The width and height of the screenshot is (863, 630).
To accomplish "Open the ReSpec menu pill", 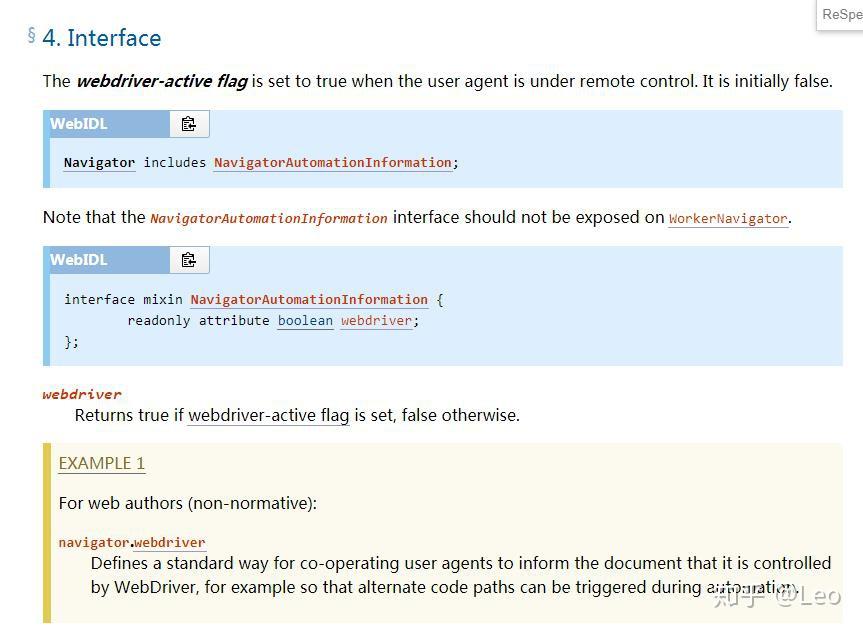I will pyautogui.click(x=841, y=15).
